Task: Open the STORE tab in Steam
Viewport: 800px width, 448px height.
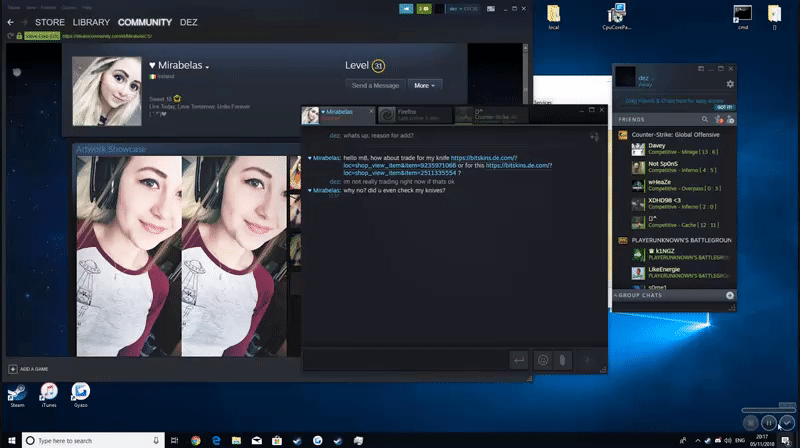Action: 49,22
